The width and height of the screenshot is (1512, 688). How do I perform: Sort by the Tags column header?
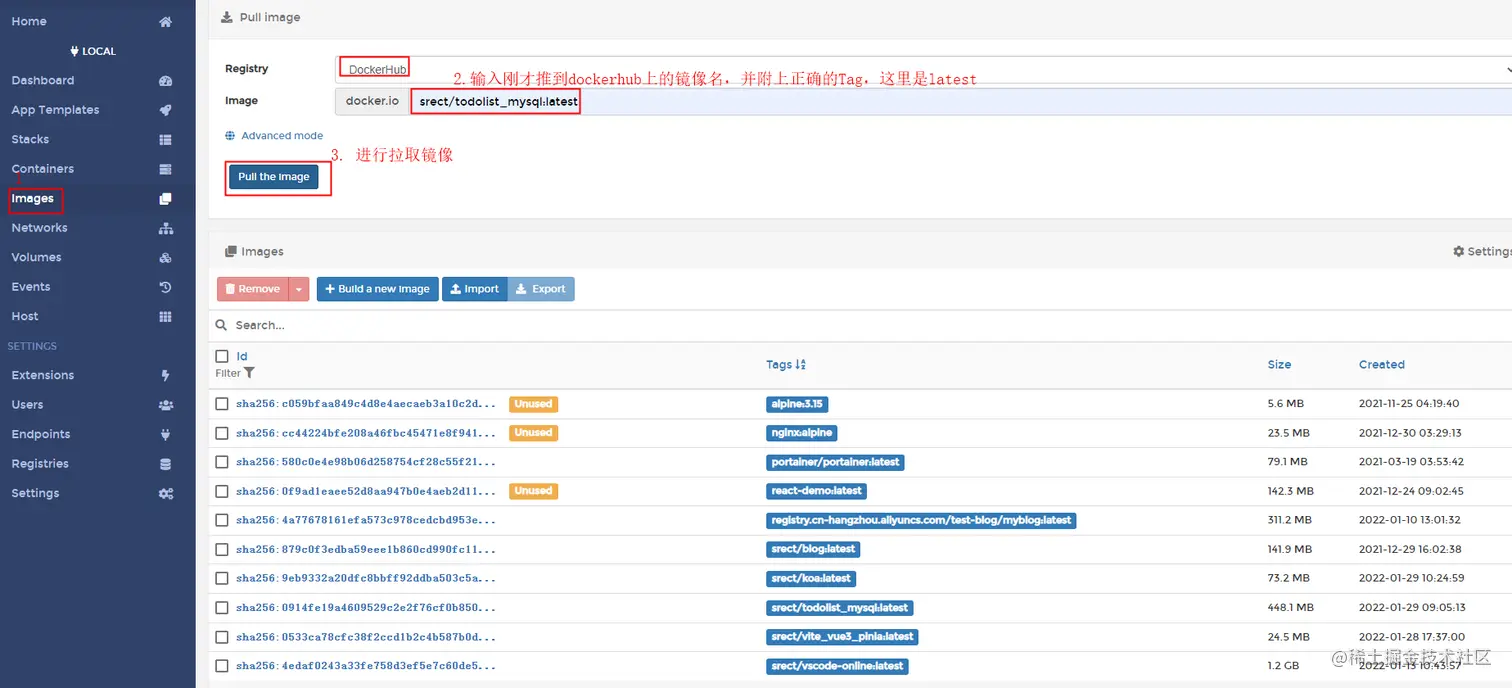coord(779,365)
